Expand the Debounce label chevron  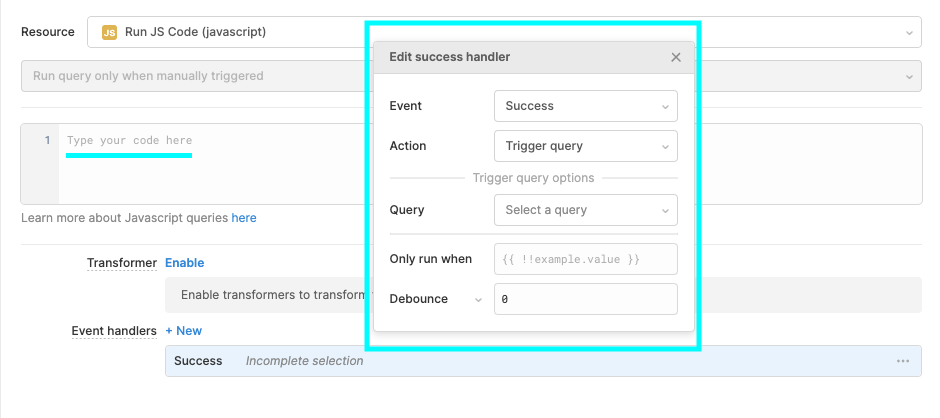click(478, 299)
